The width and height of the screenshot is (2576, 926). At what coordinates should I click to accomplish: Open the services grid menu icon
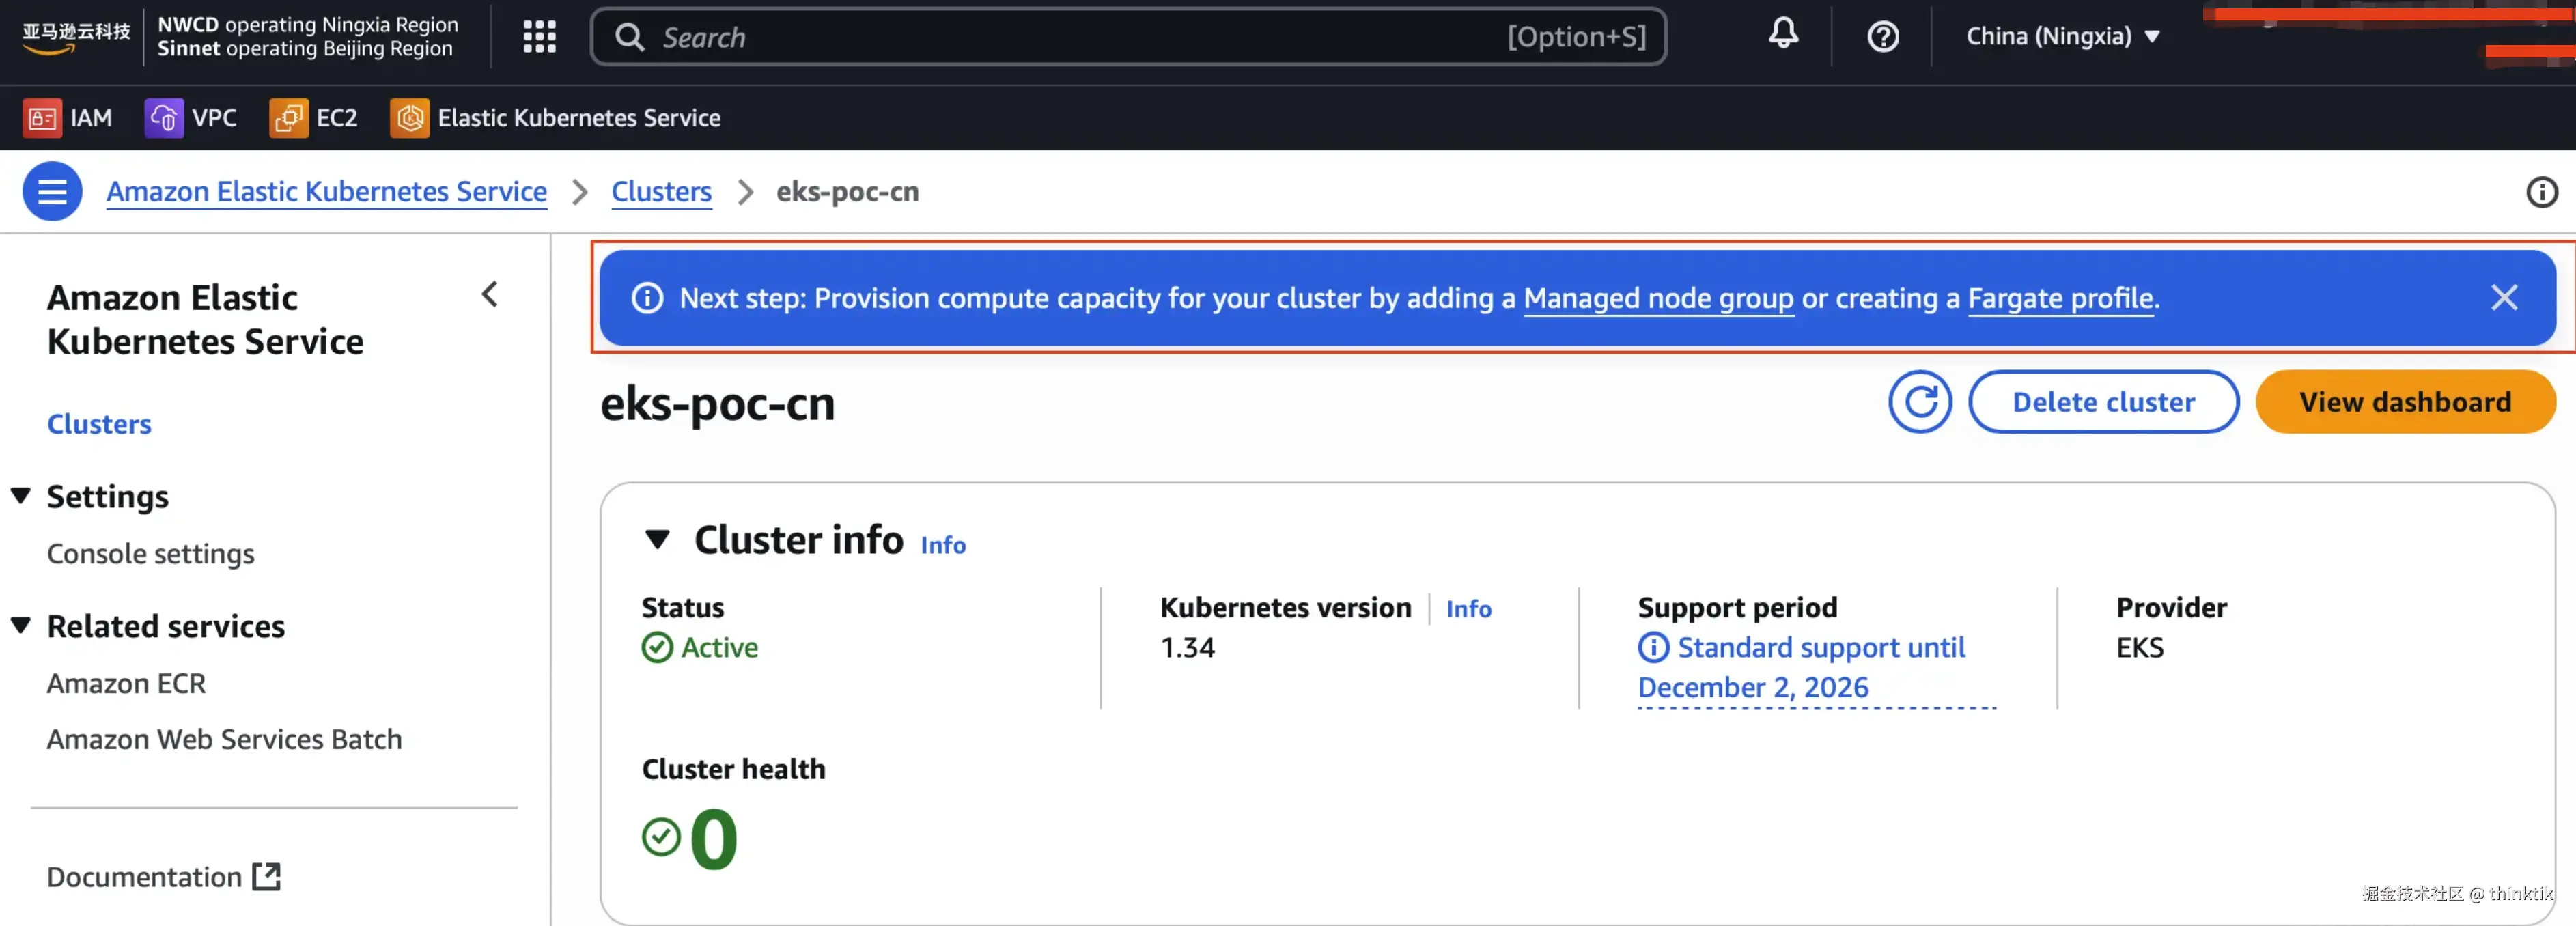coord(539,37)
